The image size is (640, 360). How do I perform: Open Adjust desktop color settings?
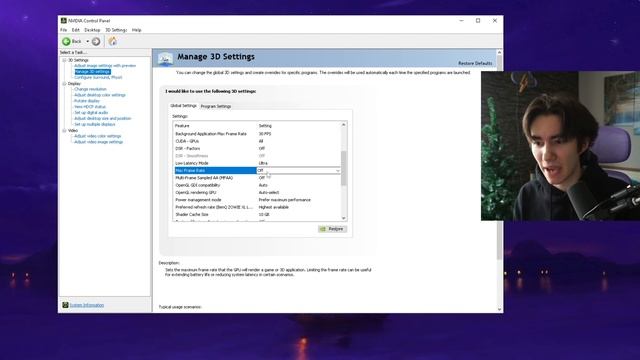point(100,95)
